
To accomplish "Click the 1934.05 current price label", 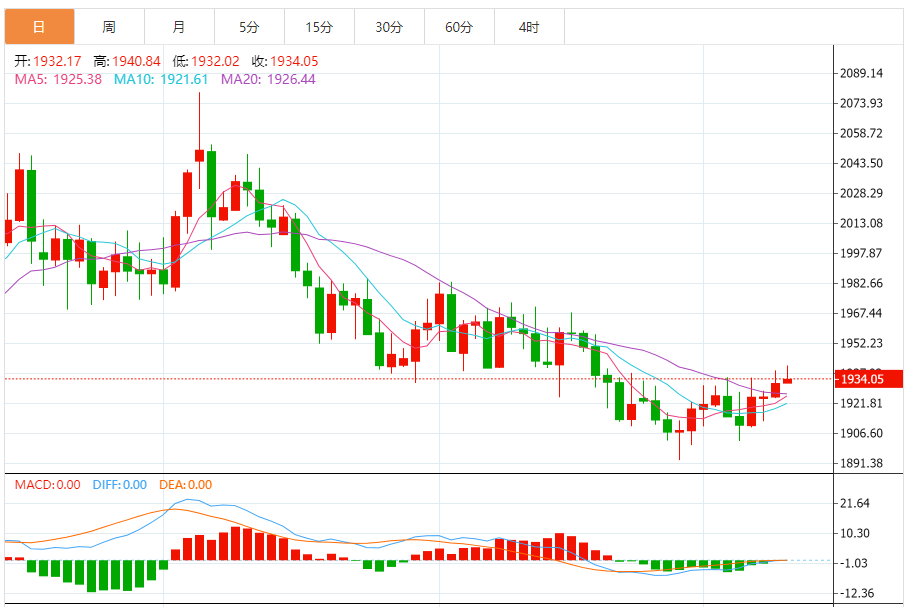I will pos(869,379).
